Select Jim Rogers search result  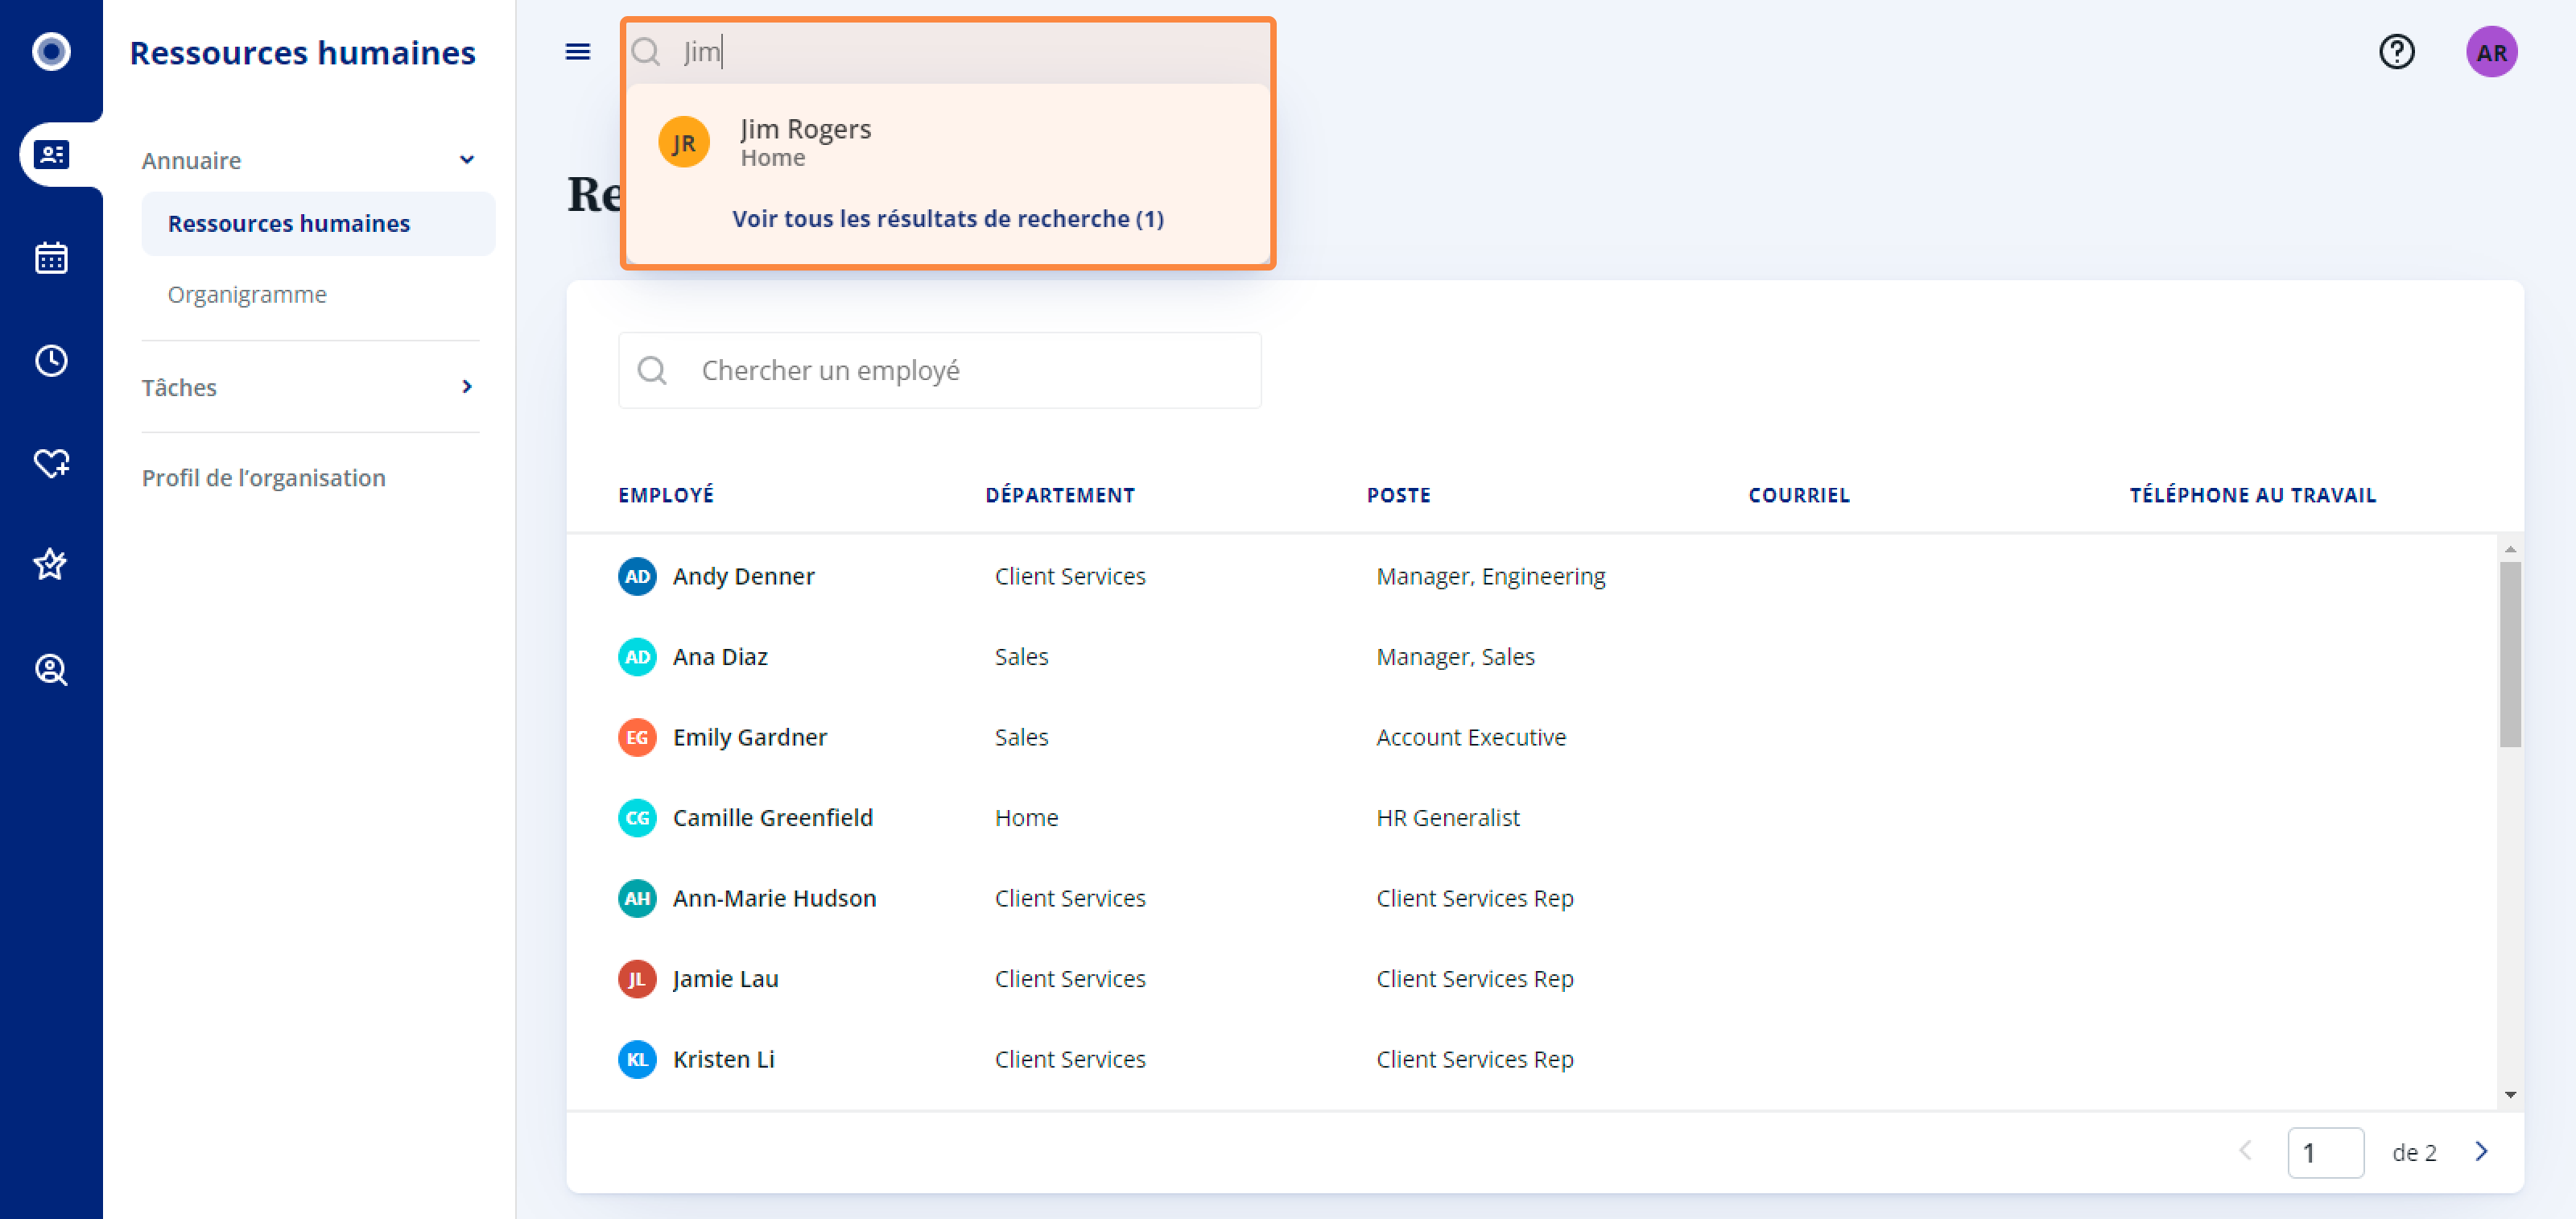pos(948,142)
